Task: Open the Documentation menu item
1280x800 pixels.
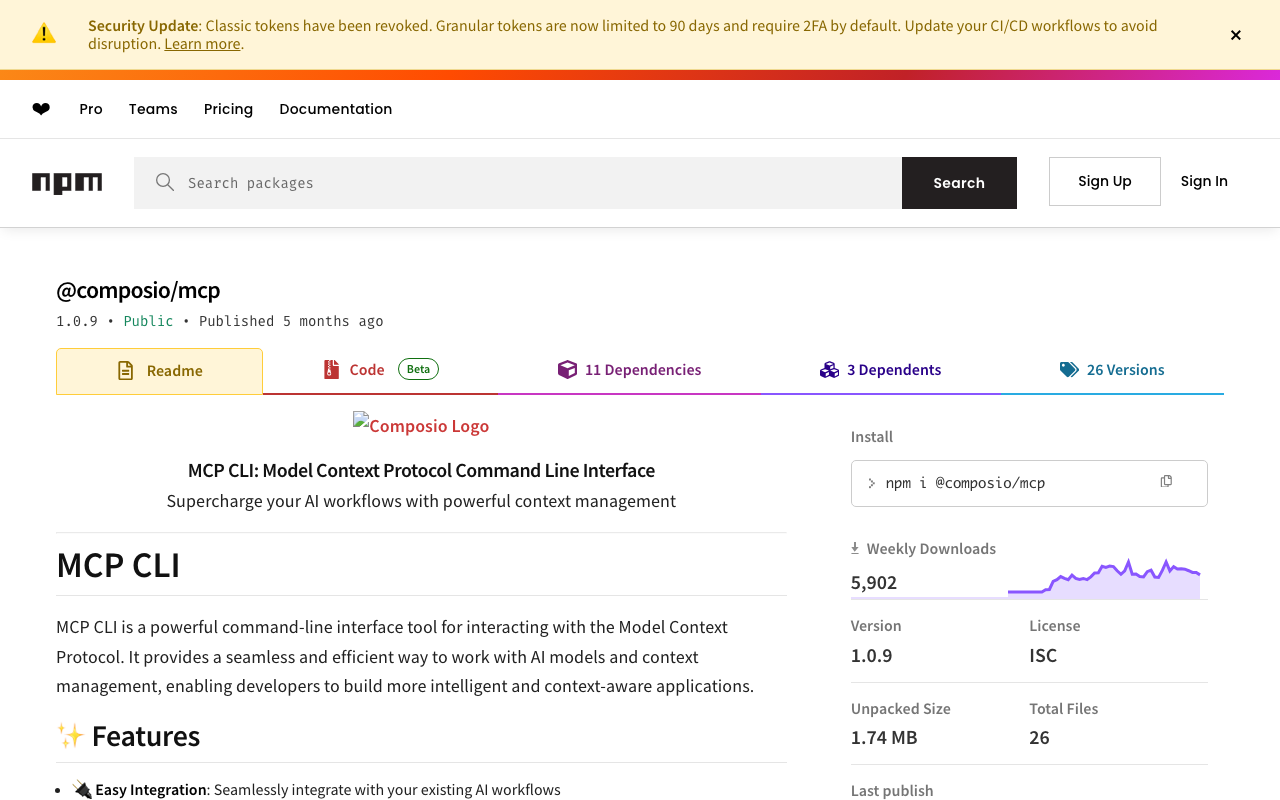Action: [335, 109]
